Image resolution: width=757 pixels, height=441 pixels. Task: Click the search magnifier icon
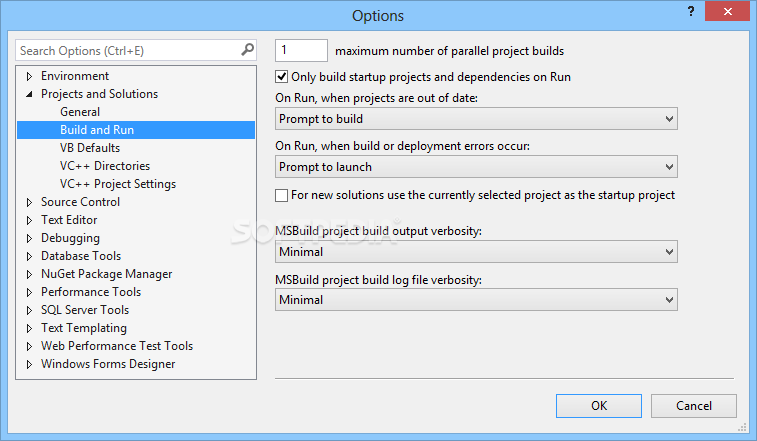[247, 49]
